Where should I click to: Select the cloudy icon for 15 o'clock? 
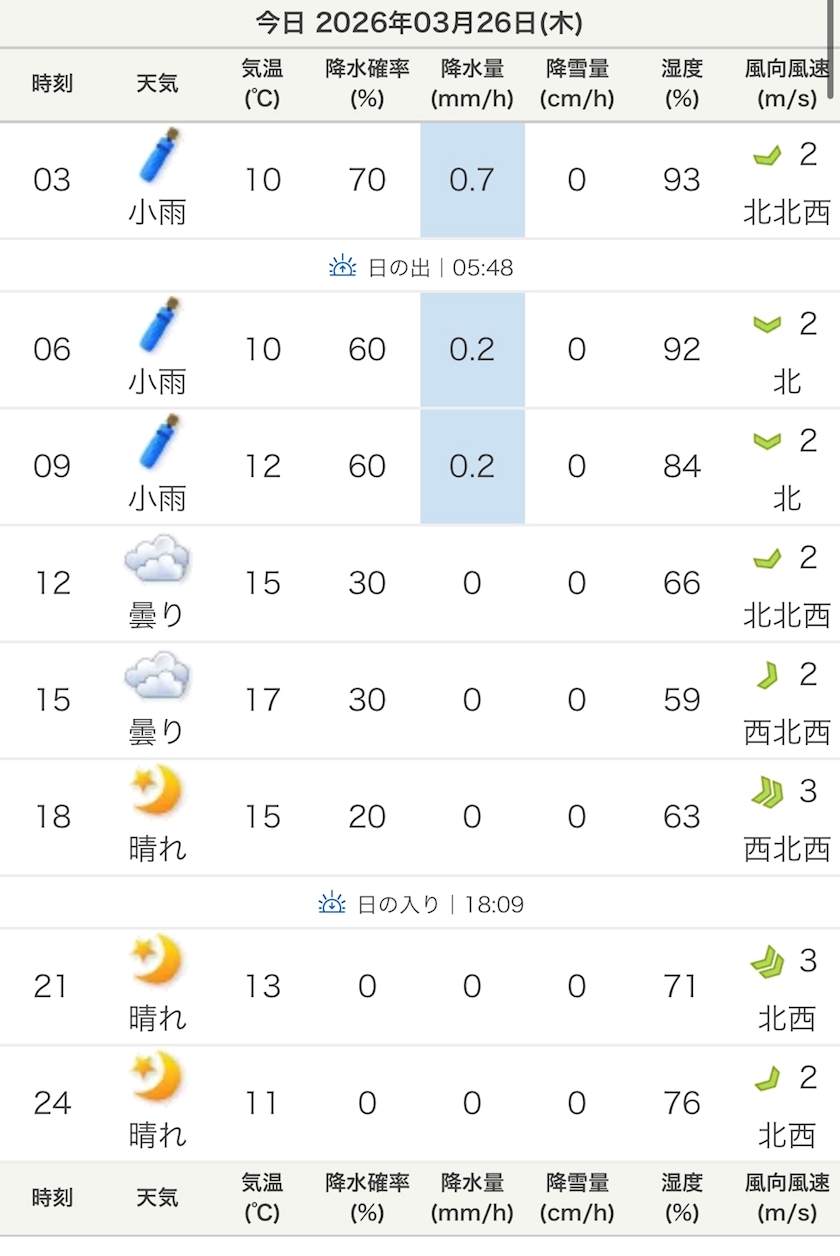tap(157, 676)
